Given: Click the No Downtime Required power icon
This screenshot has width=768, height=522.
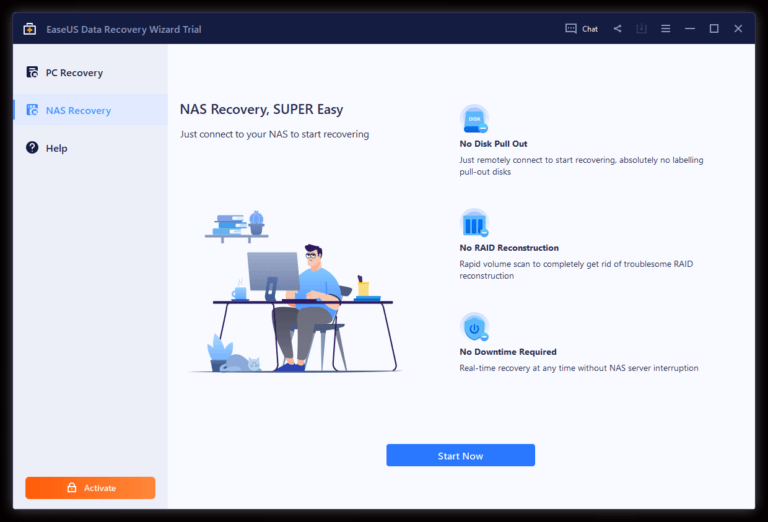Looking at the screenshot, I should (x=474, y=327).
